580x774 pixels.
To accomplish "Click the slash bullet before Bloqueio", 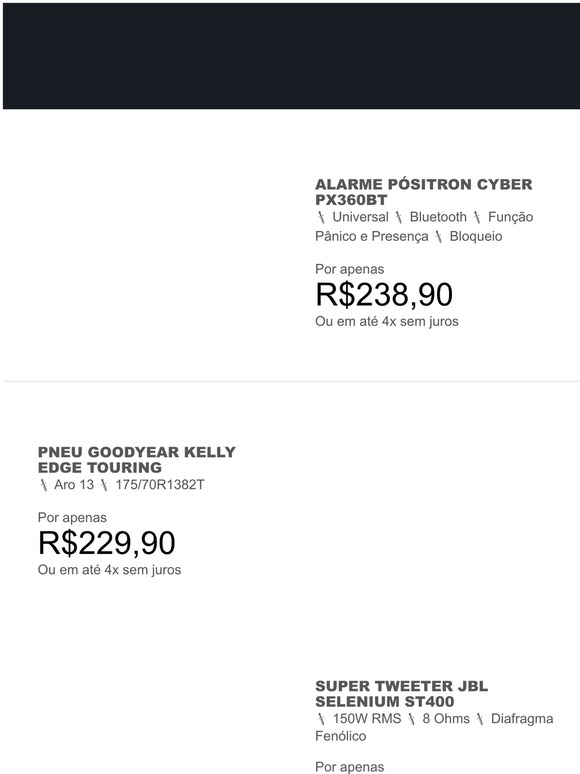I will [x=438, y=237].
